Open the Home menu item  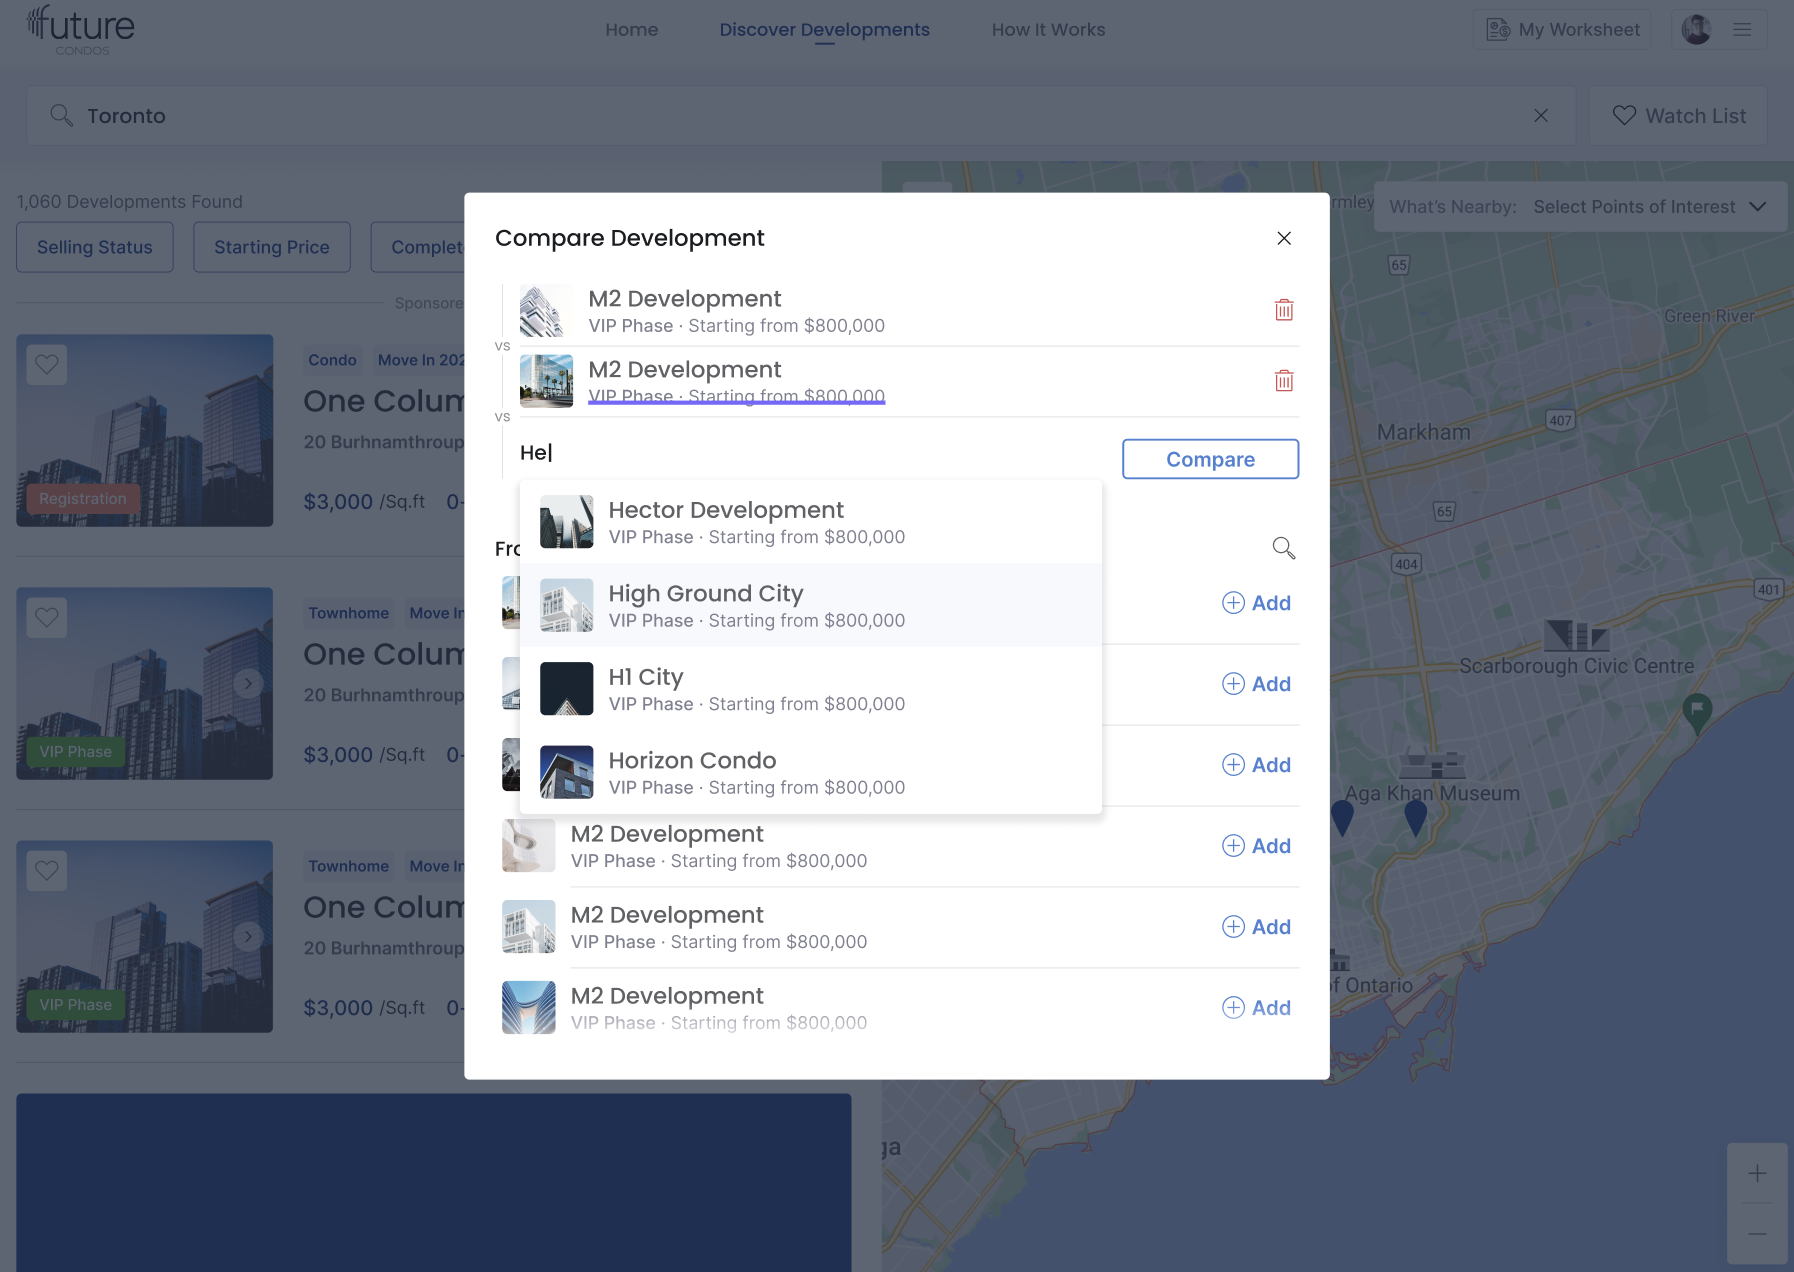click(632, 30)
